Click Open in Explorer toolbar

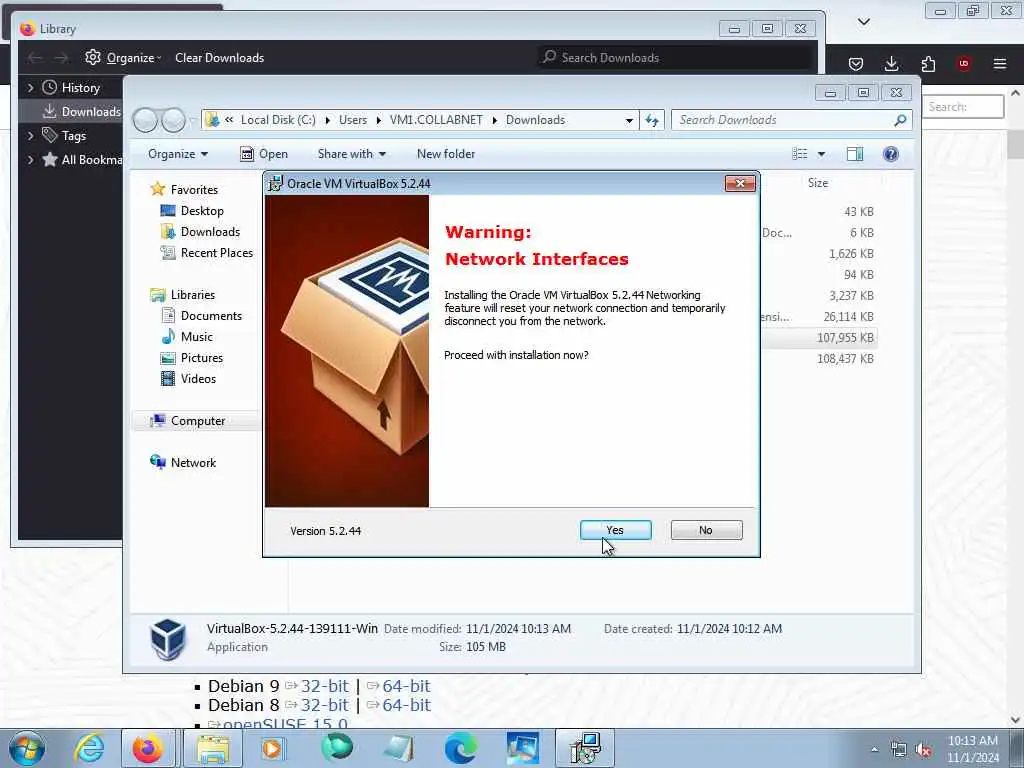pyautogui.click(x=264, y=154)
